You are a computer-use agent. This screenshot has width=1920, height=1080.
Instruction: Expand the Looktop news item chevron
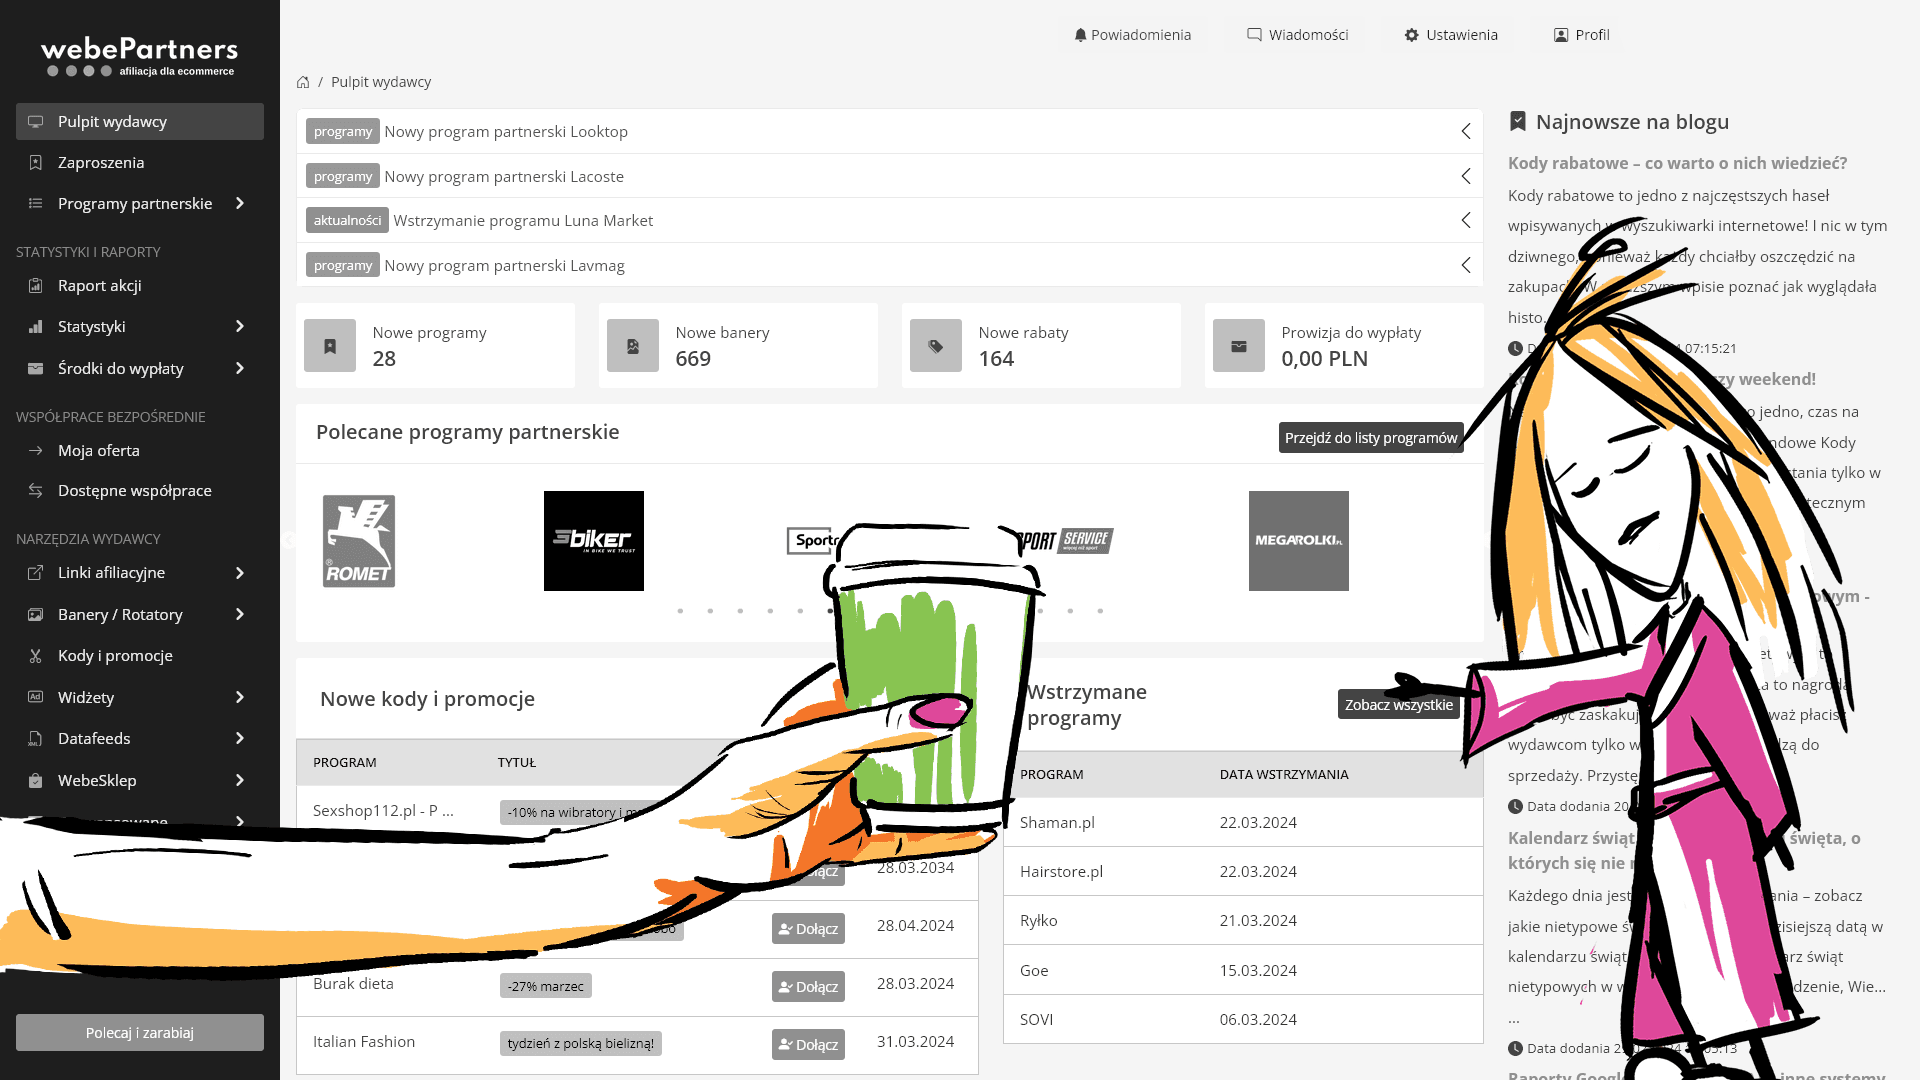click(x=1465, y=131)
